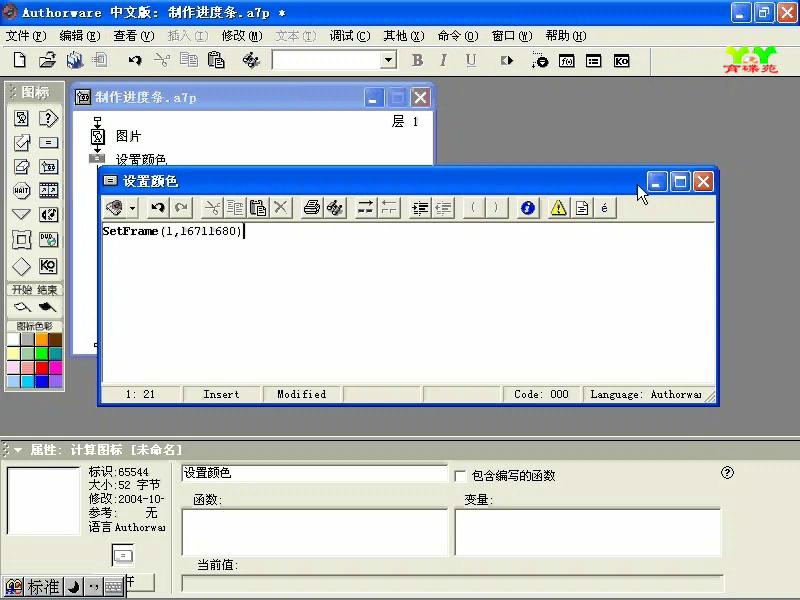Click insert symbol é icon in editor

[605, 208]
